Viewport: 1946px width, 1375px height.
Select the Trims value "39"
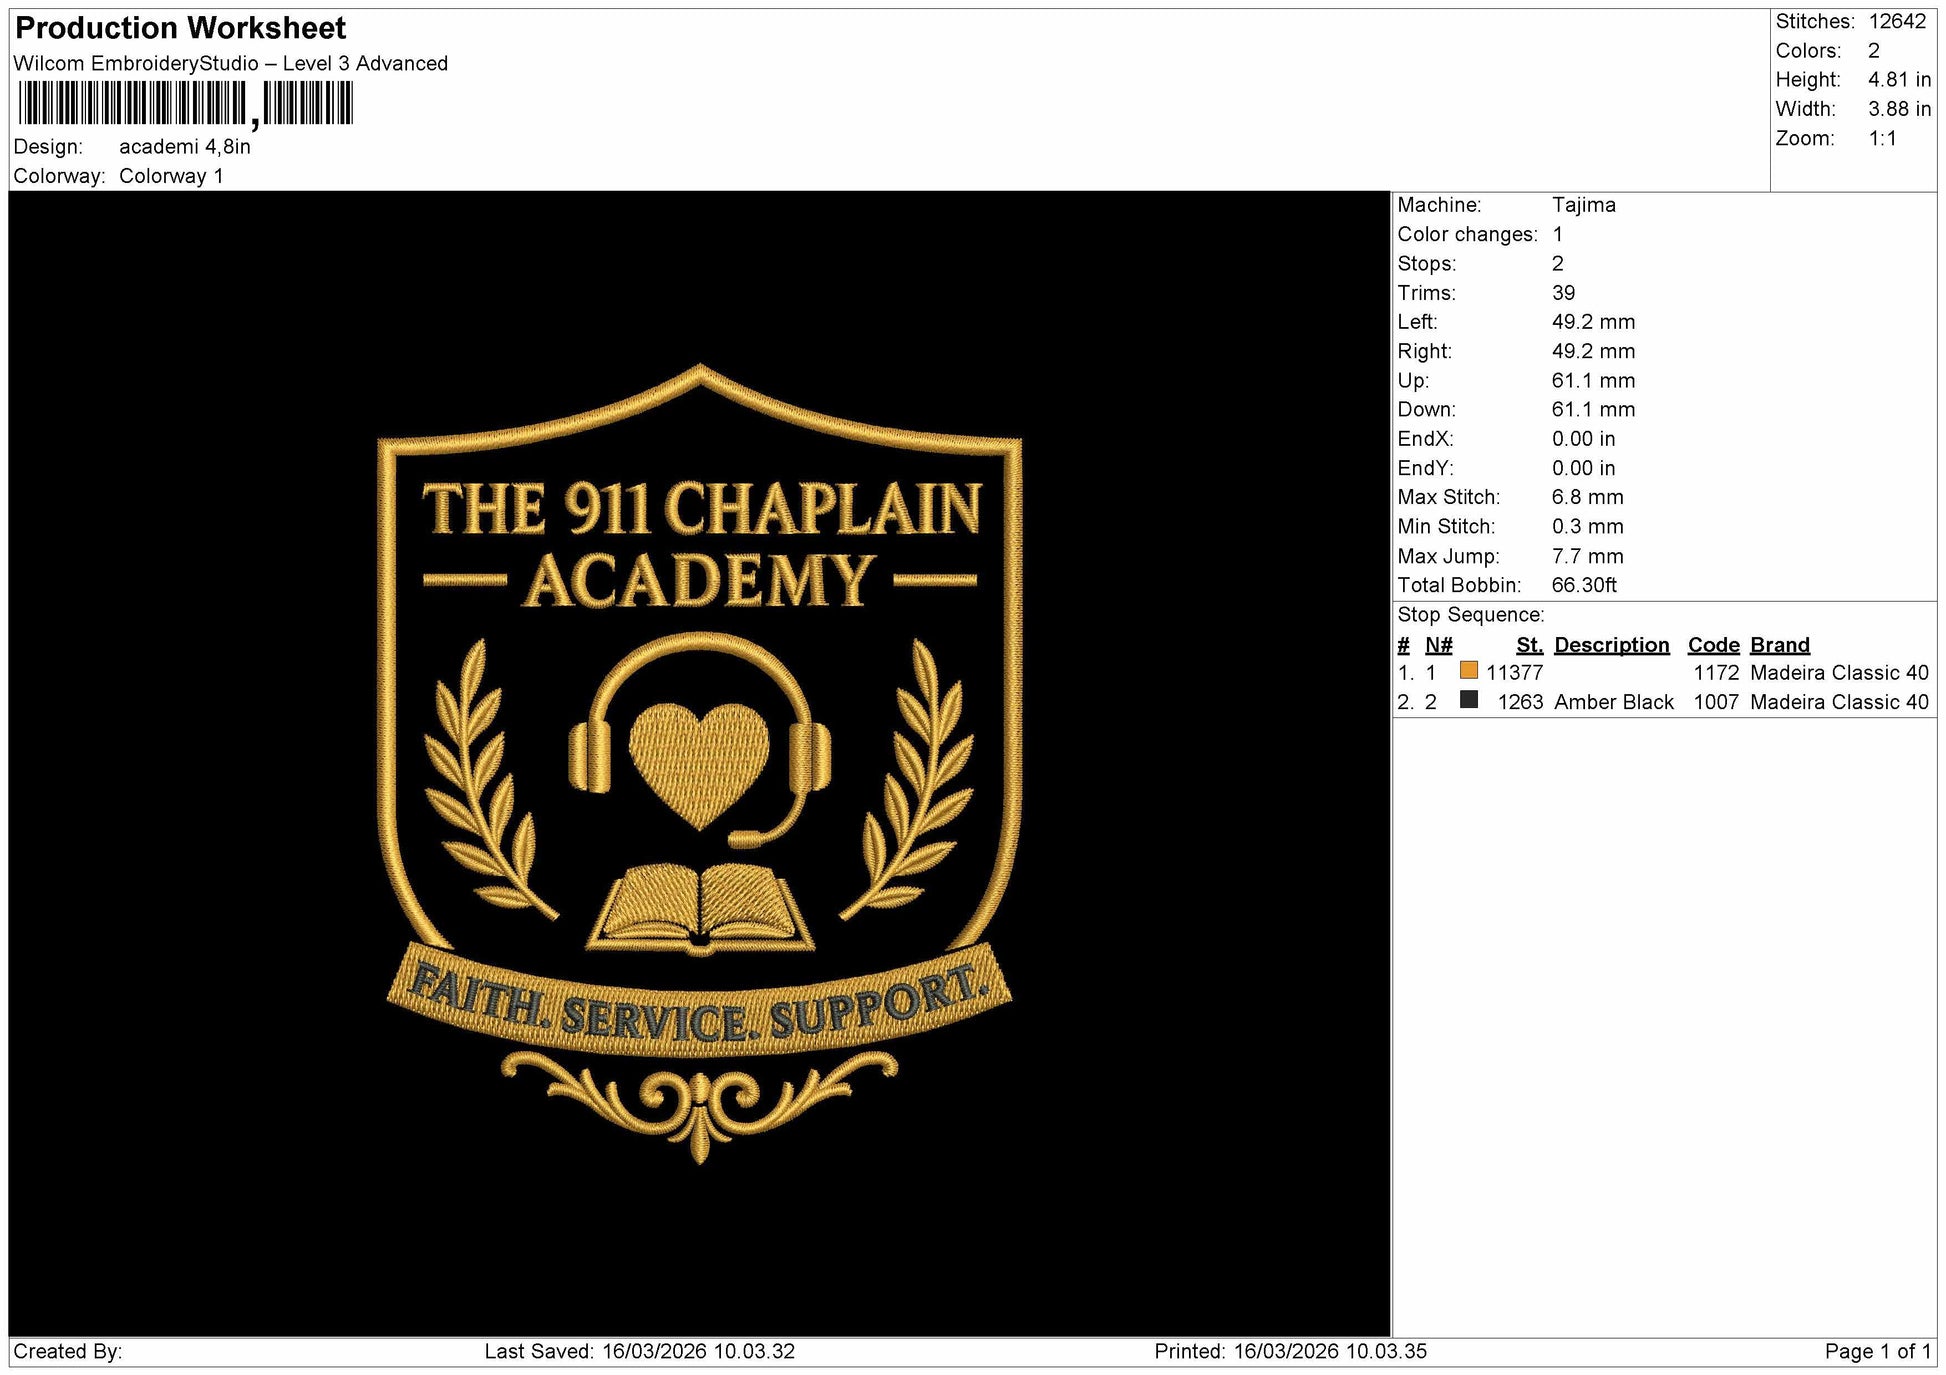(1564, 293)
